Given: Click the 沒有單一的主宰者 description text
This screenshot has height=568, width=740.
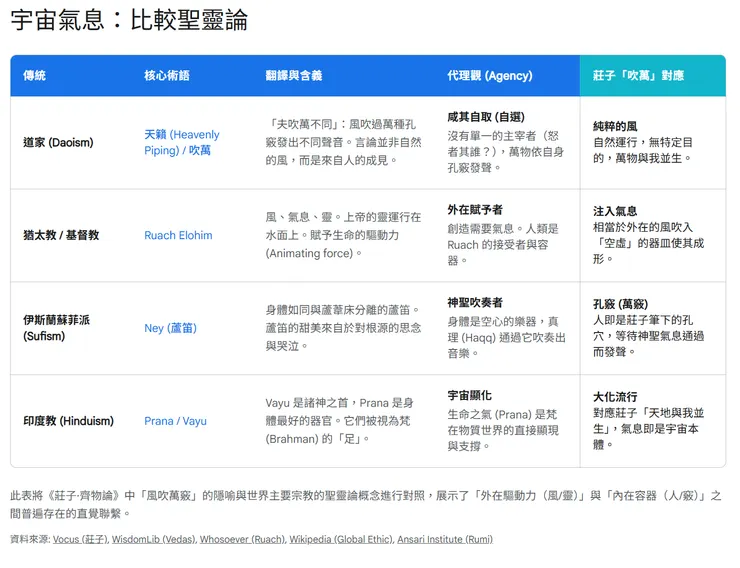Looking at the screenshot, I should tap(505, 152).
